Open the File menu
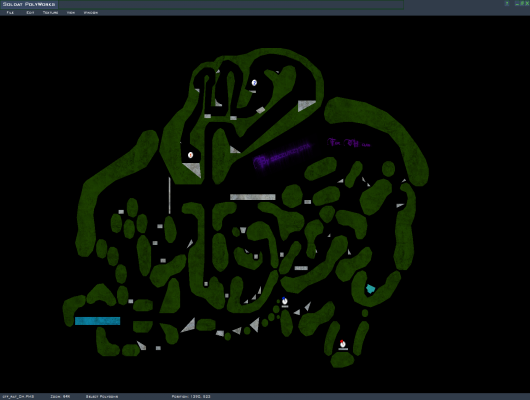530x400 pixels. (10, 13)
